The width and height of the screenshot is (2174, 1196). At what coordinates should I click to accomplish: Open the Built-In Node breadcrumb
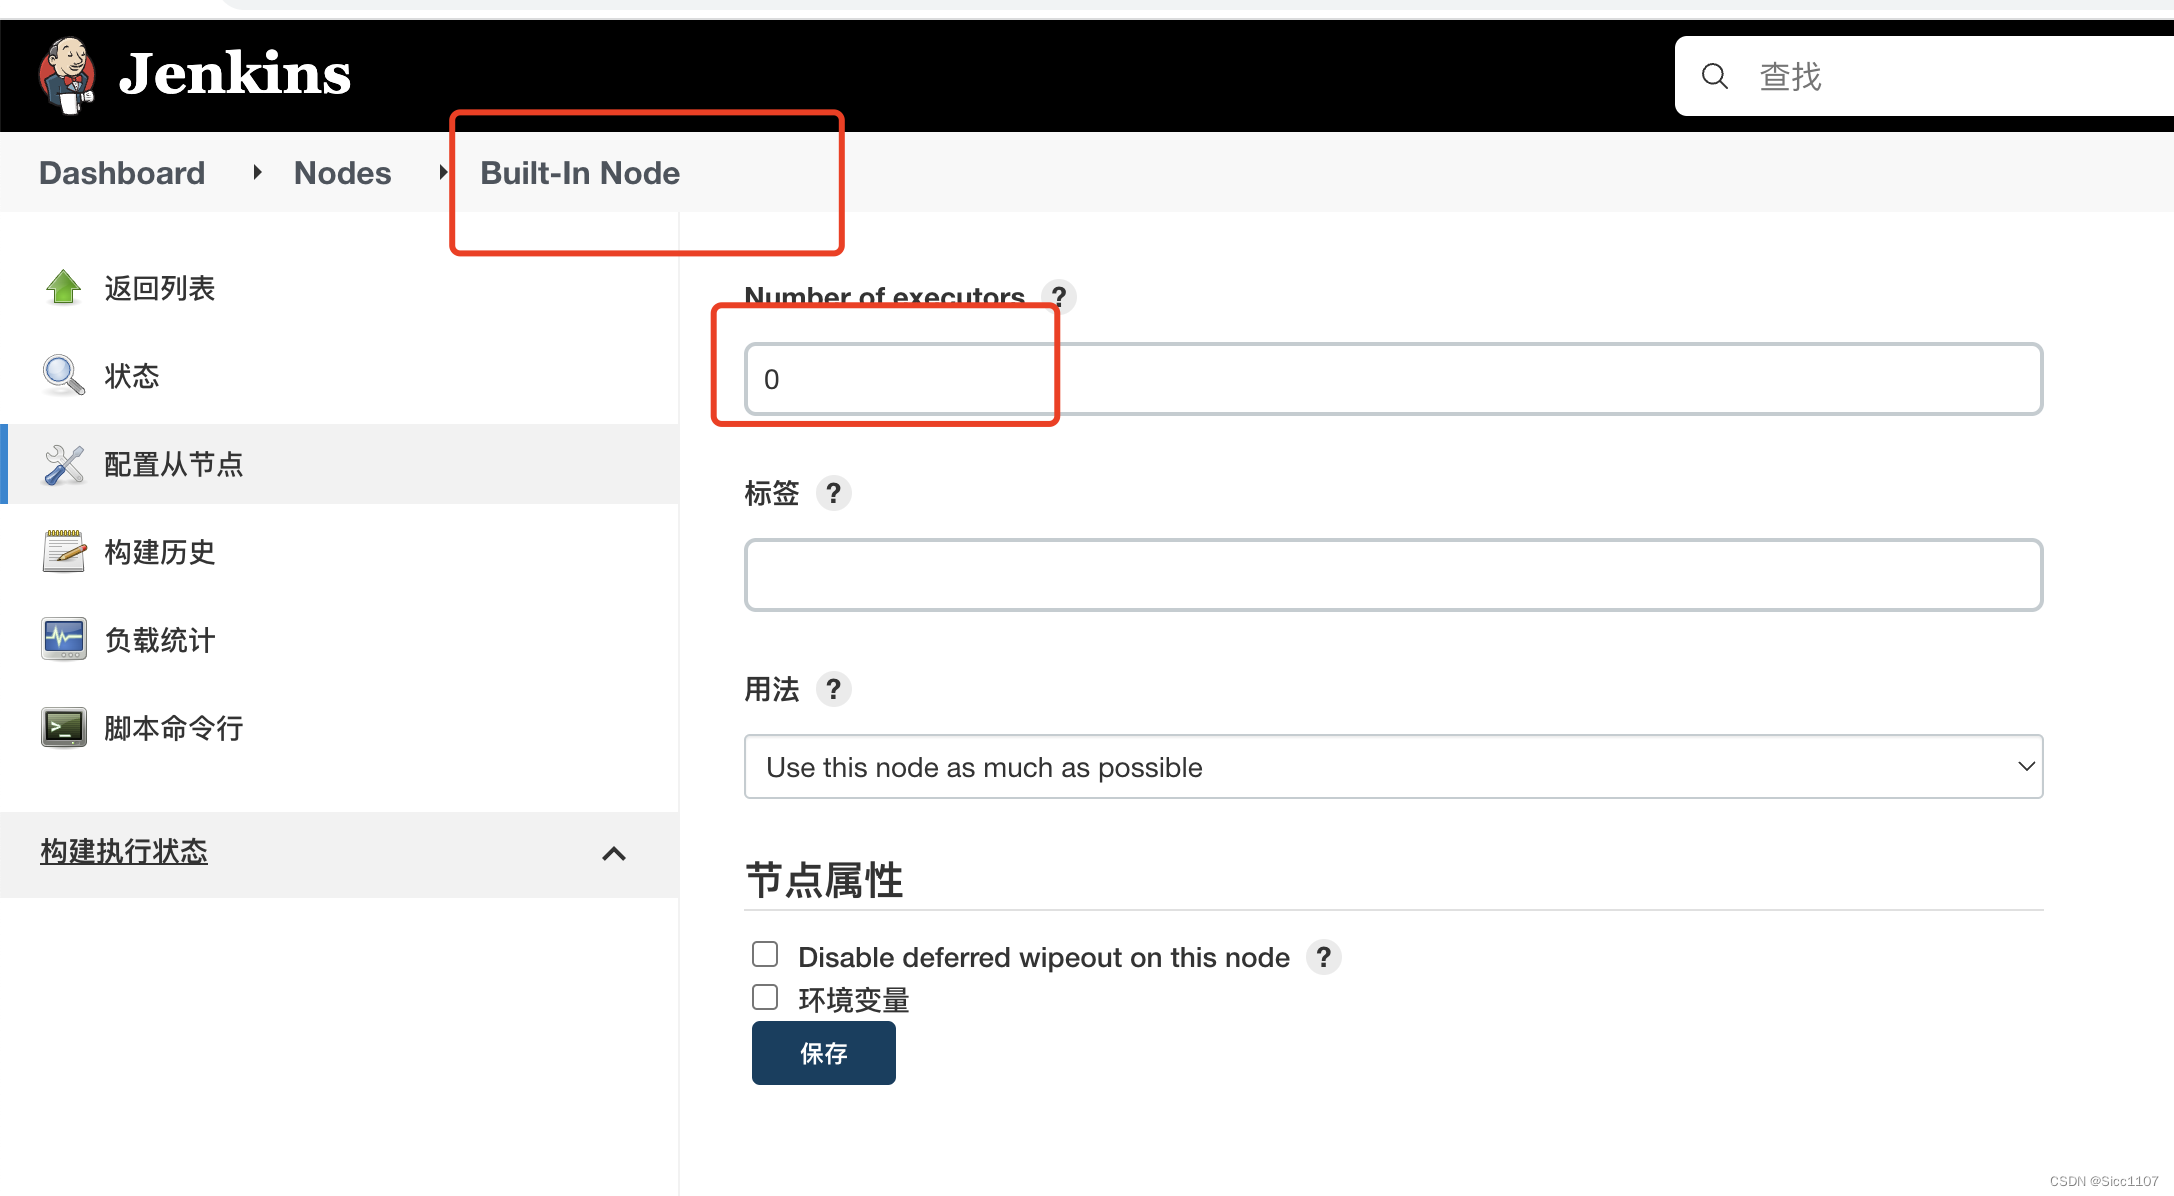coord(580,173)
